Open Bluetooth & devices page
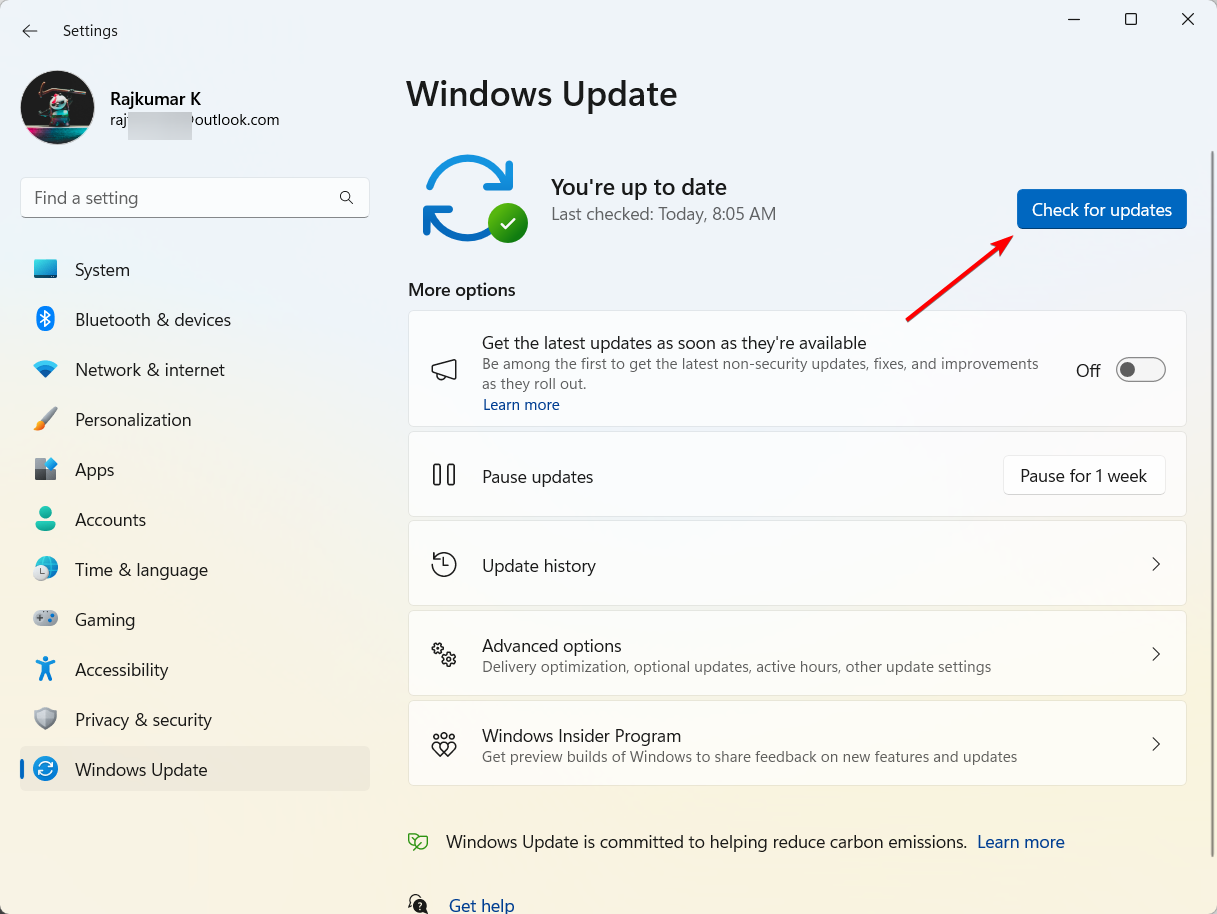The height and width of the screenshot is (914, 1217). point(195,320)
